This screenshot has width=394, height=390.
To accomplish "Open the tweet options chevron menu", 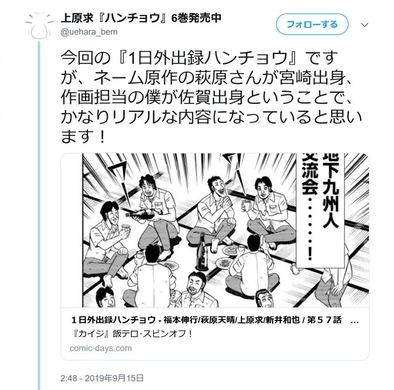I will (x=365, y=25).
